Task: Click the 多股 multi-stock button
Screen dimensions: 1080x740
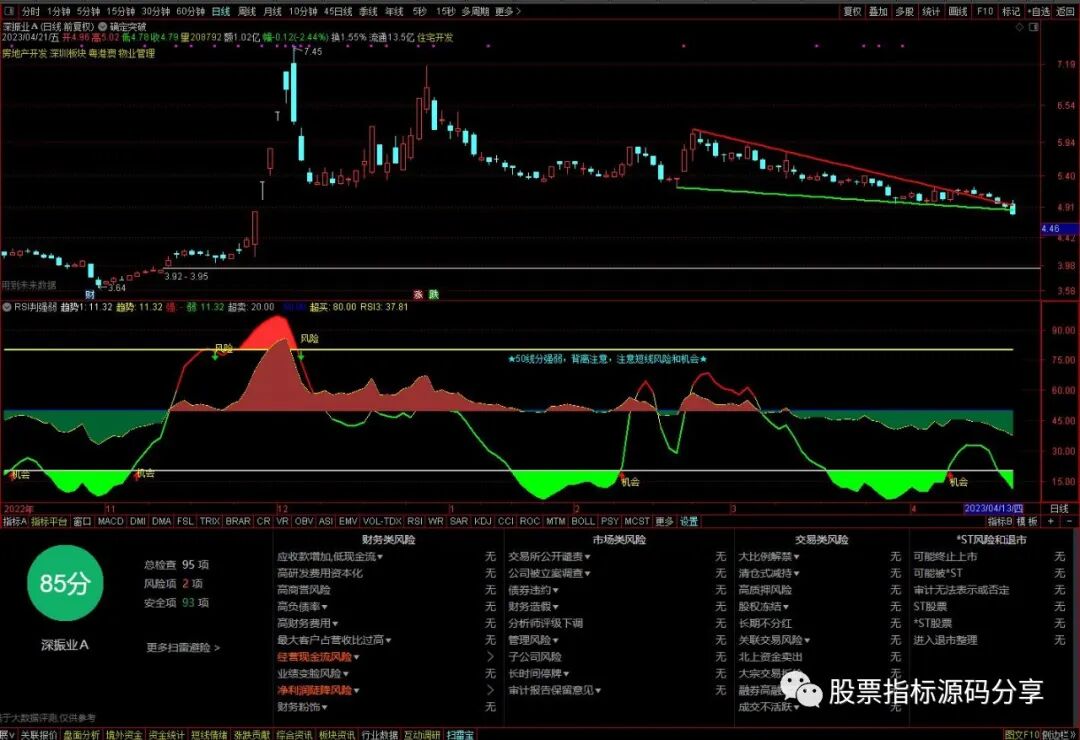Action: pos(904,11)
